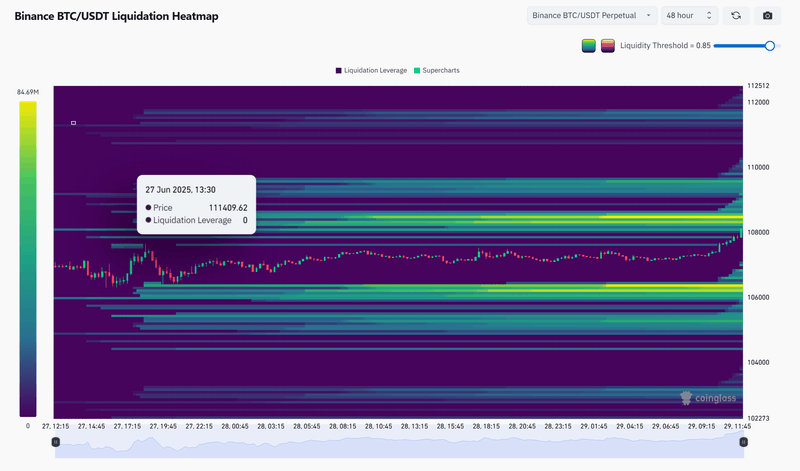The width and height of the screenshot is (800, 471).
Task: Click the 29, 11:45 time axis label
Action: point(737,426)
